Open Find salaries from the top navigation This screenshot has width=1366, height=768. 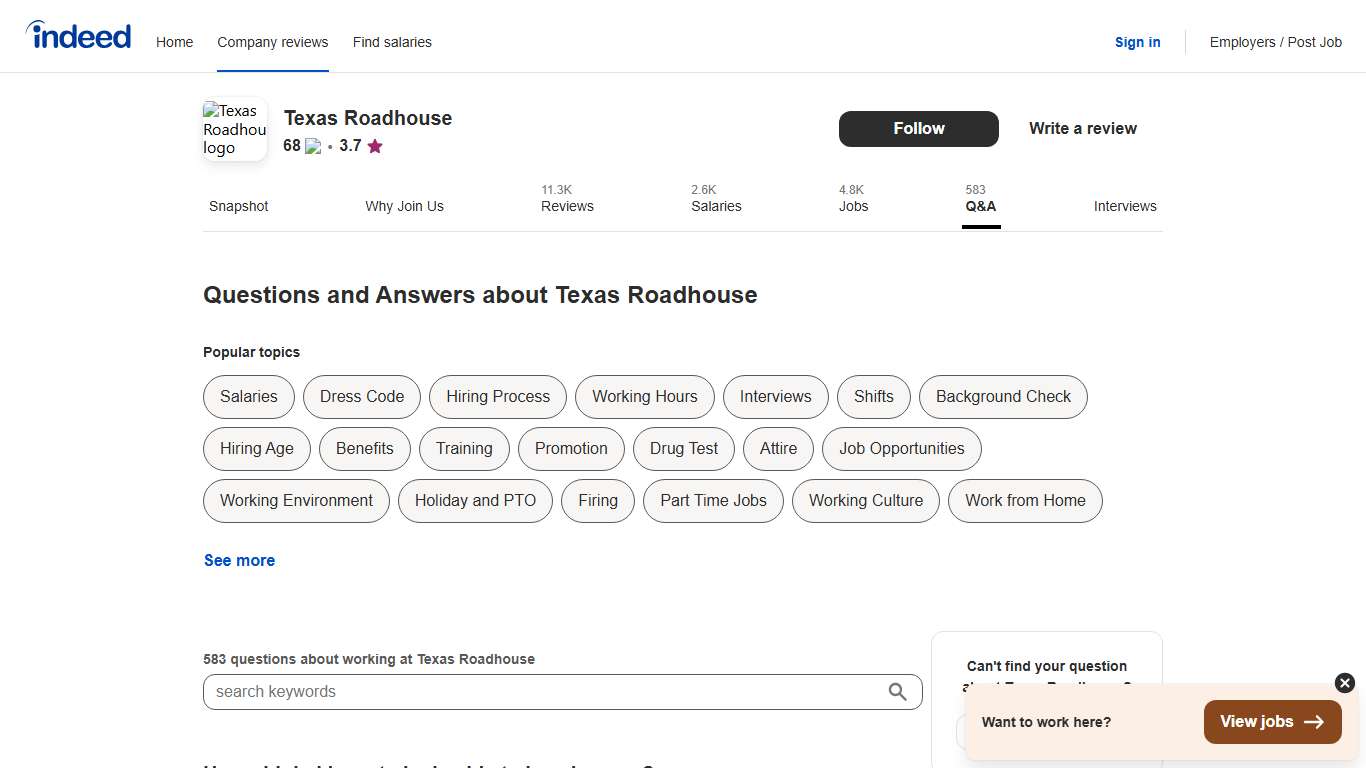[392, 42]
